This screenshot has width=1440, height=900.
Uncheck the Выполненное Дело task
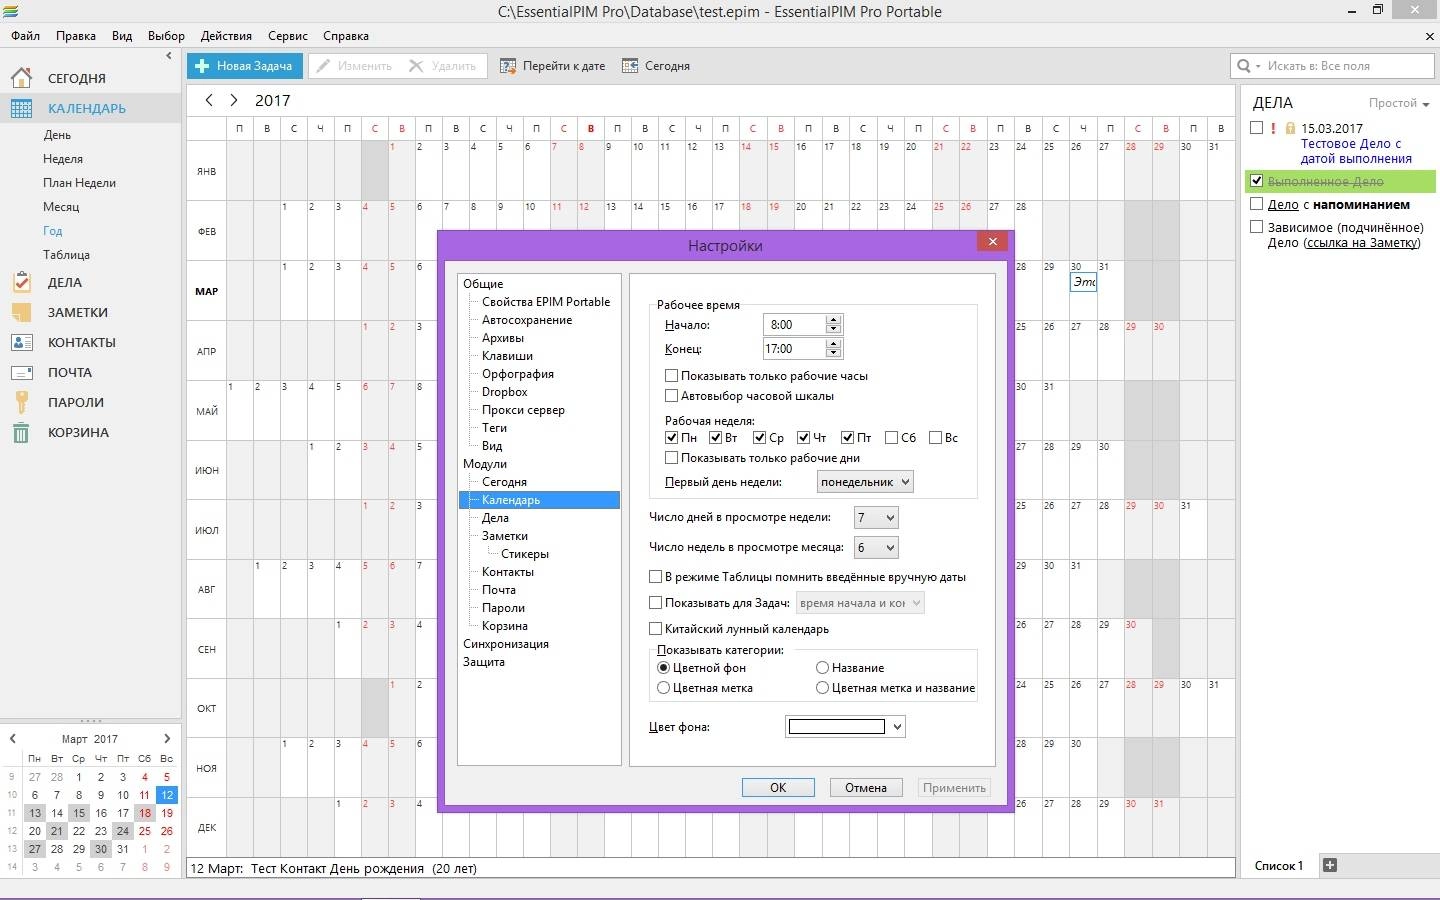(x=1257, y=181)
